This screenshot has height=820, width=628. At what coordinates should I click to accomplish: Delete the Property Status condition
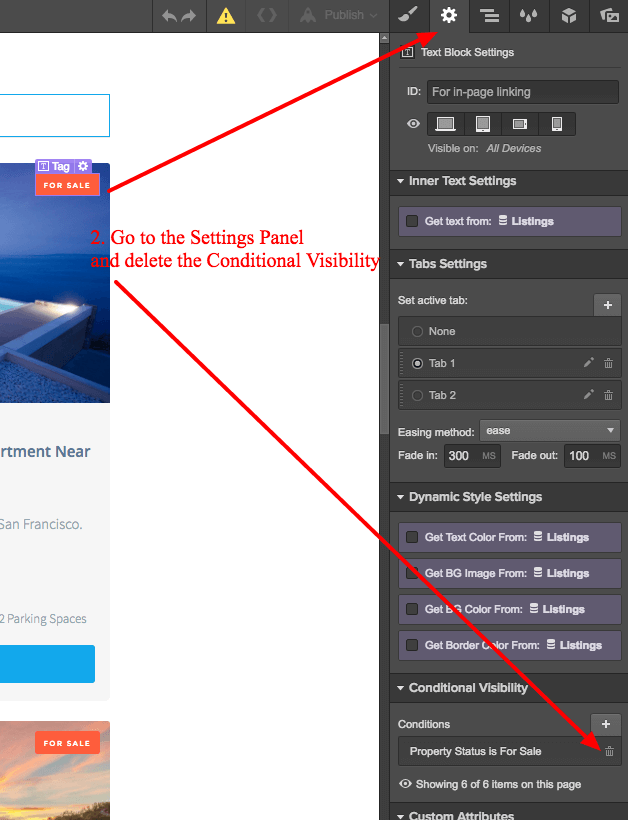point(609,751)
